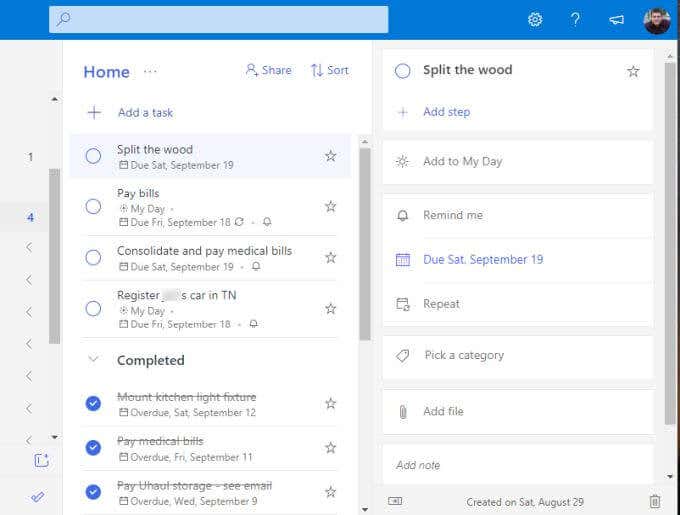The image size is (680, 515).
Task: Click the bell icon next to Remind me
Action: click(402, 215)
